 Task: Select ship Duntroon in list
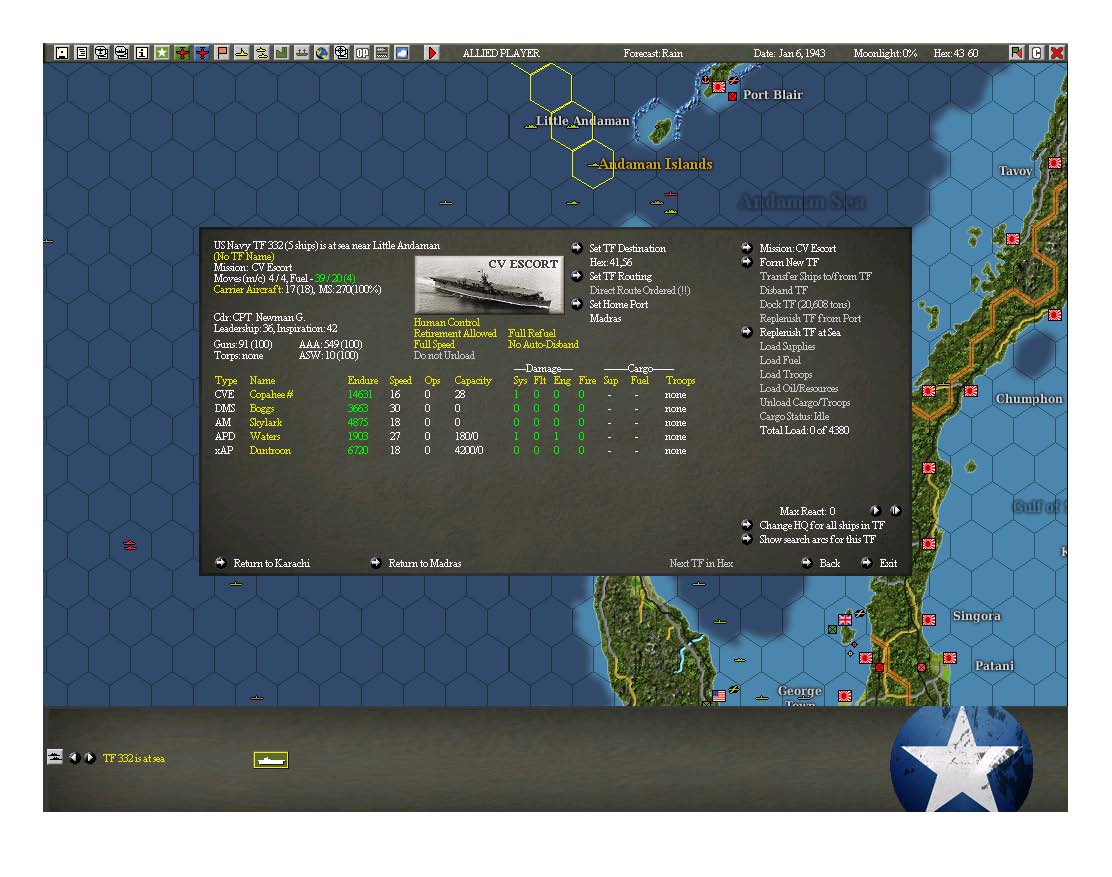point(270,450)
